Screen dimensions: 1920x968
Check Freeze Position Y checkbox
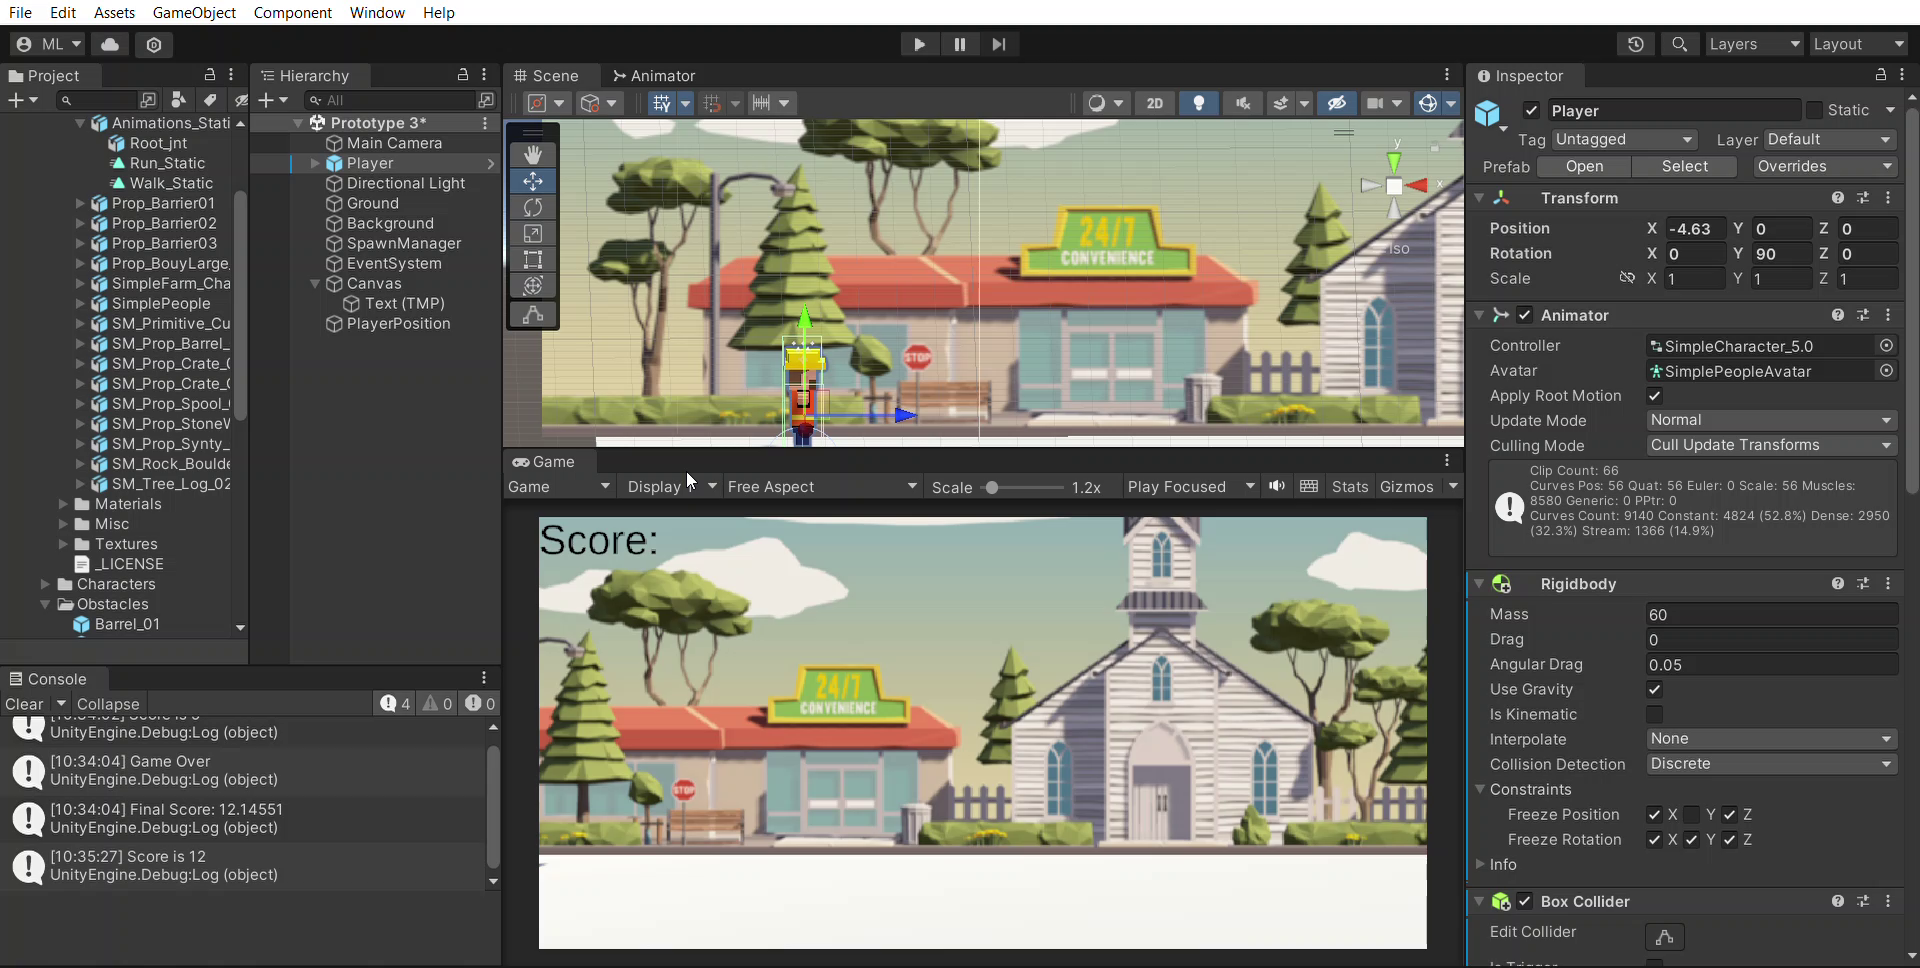(1692, 814)
